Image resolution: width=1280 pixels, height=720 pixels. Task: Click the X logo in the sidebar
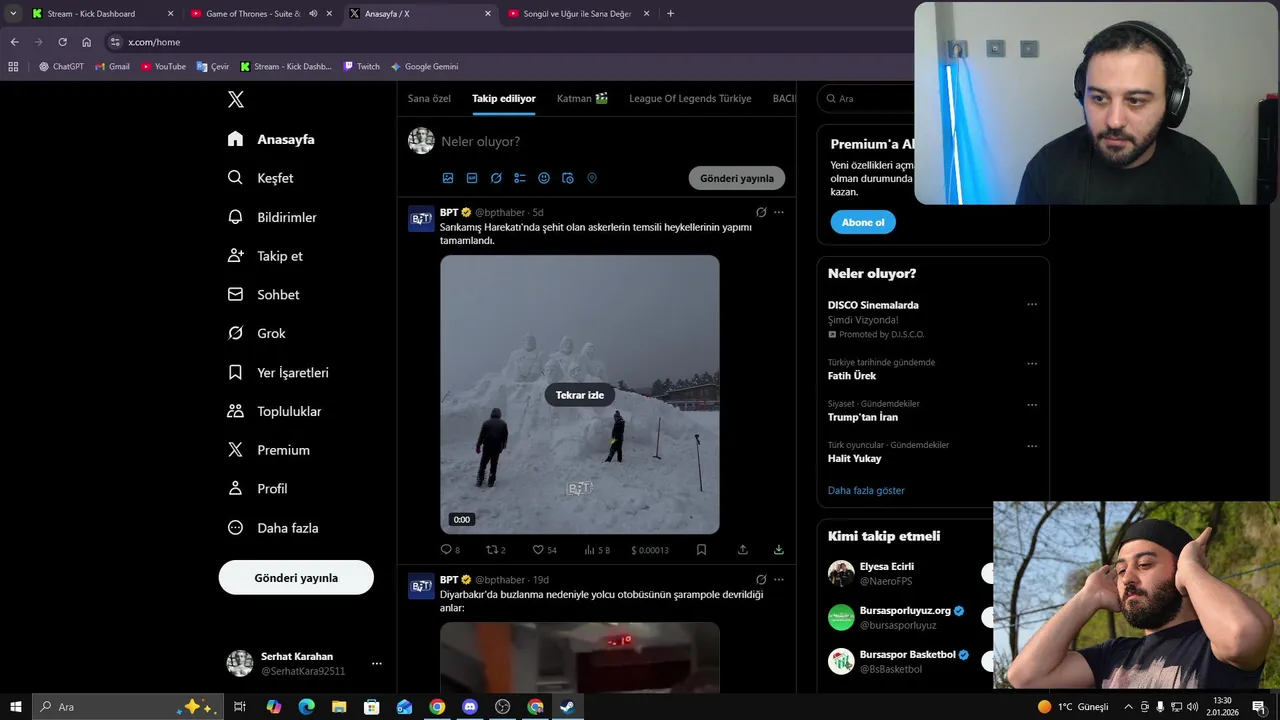[x=236, y=99]
